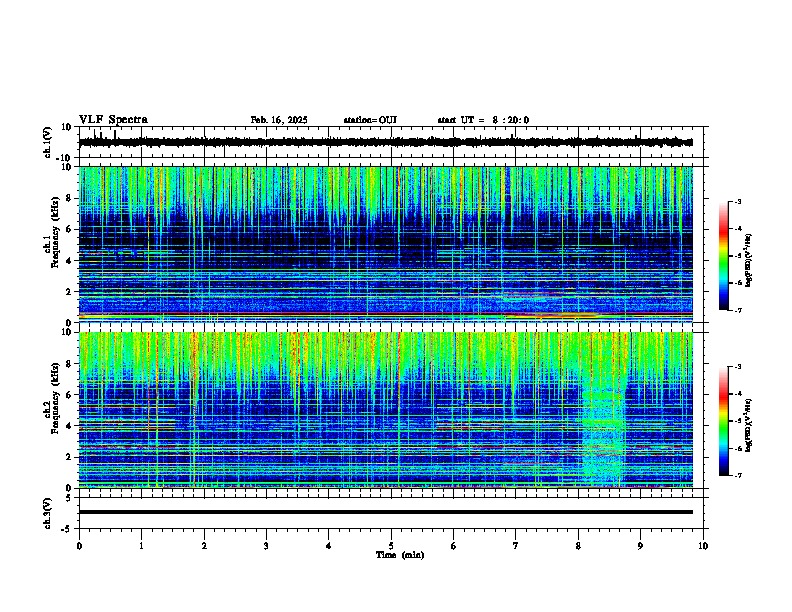This screenshot has height=612, width=792.
Task: Click the ch.2 "Frequency (kHz)" axis label
Action: 55,398
